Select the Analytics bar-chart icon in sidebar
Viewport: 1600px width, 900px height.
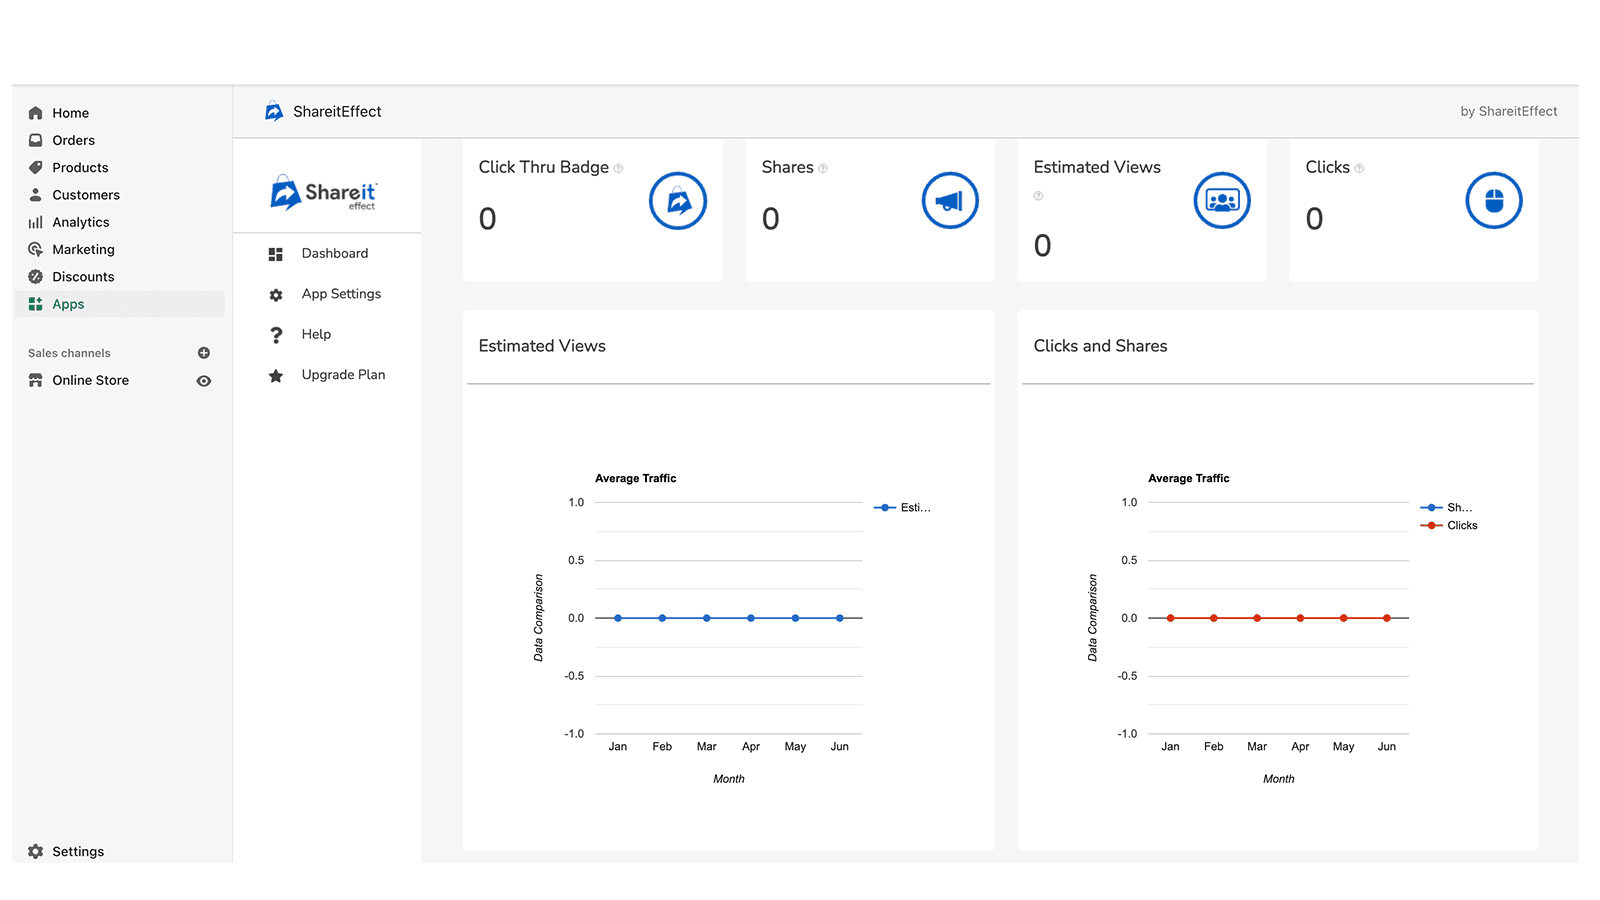tap(35, 222)
